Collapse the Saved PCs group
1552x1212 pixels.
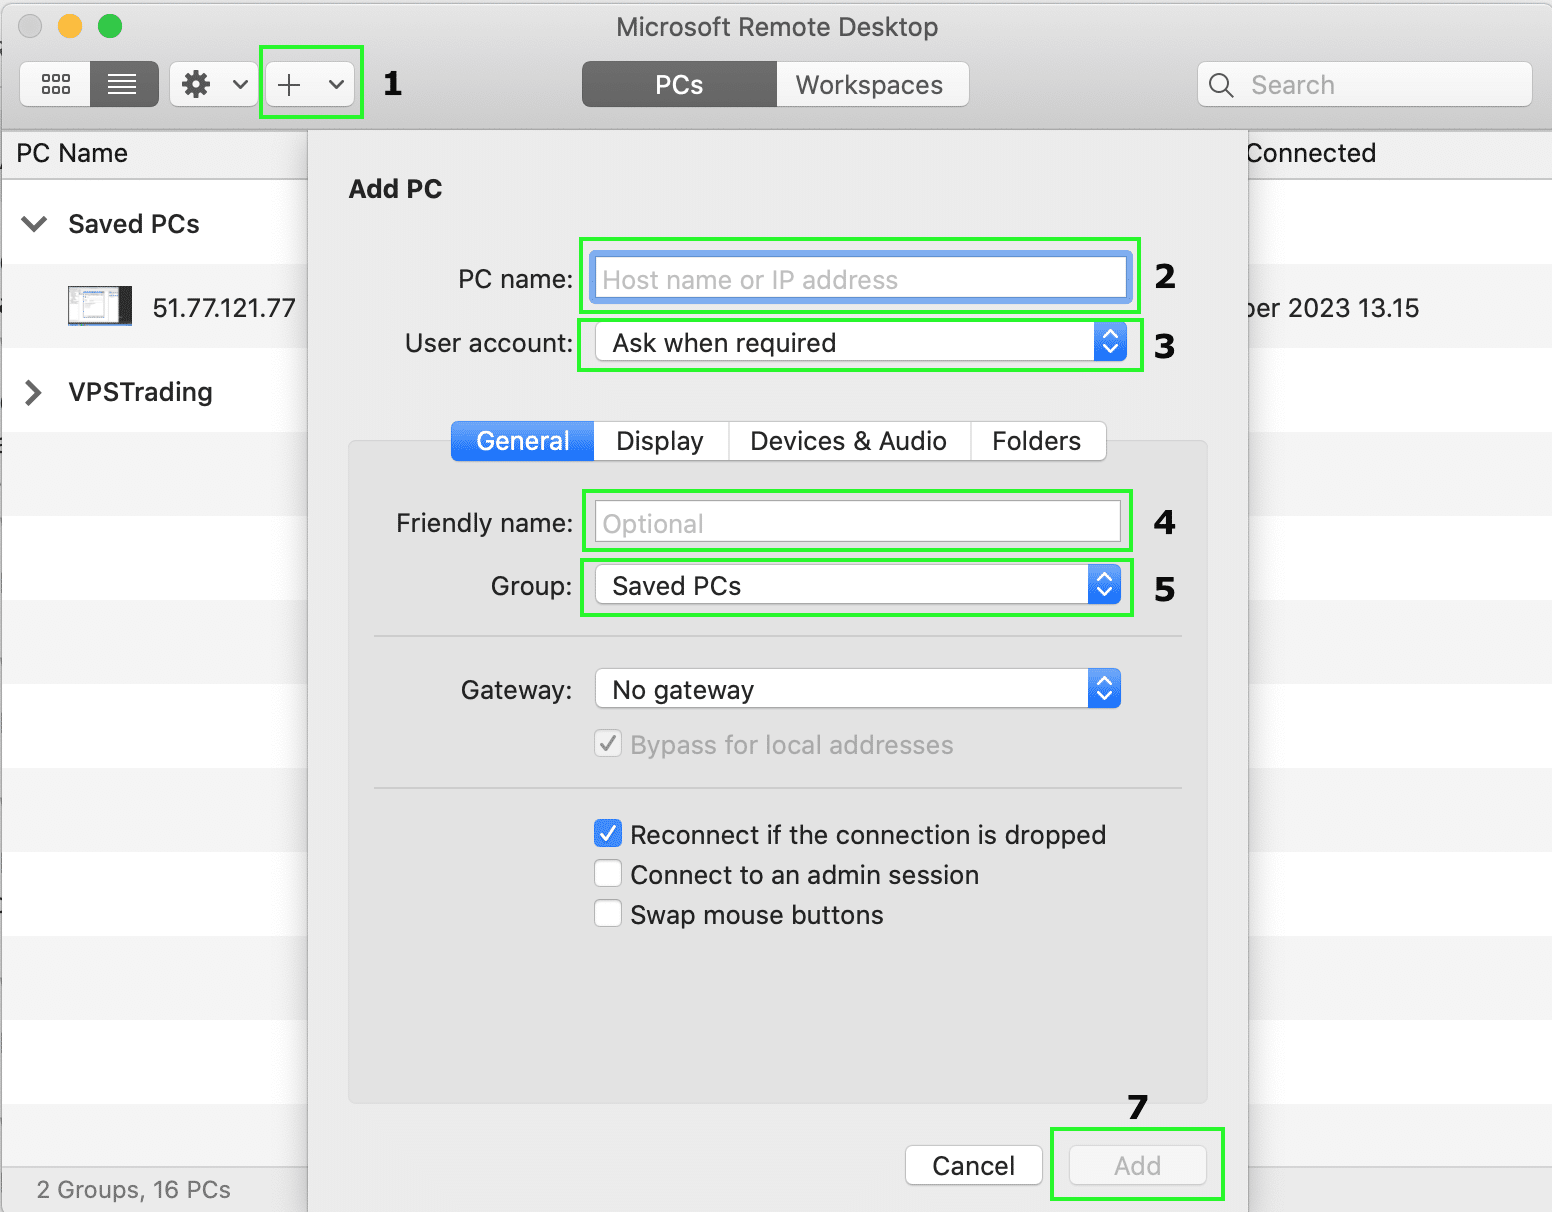[x=35, y=224]
